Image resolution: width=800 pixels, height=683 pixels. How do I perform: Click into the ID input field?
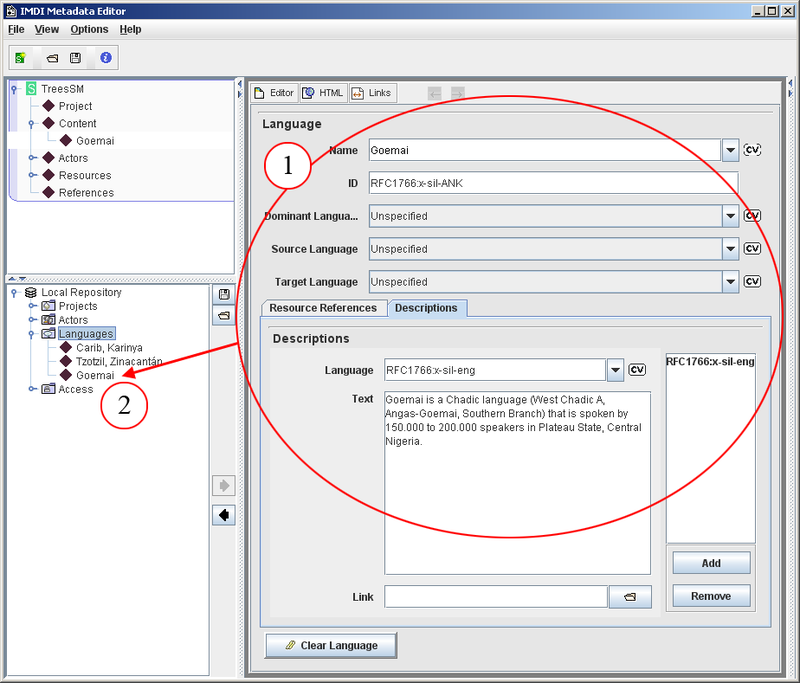coord(554,183)
